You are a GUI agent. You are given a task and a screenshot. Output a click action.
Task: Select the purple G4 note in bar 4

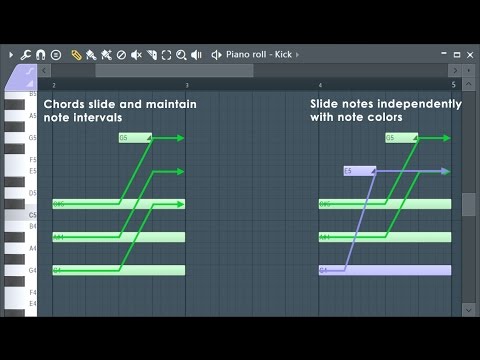385,270
